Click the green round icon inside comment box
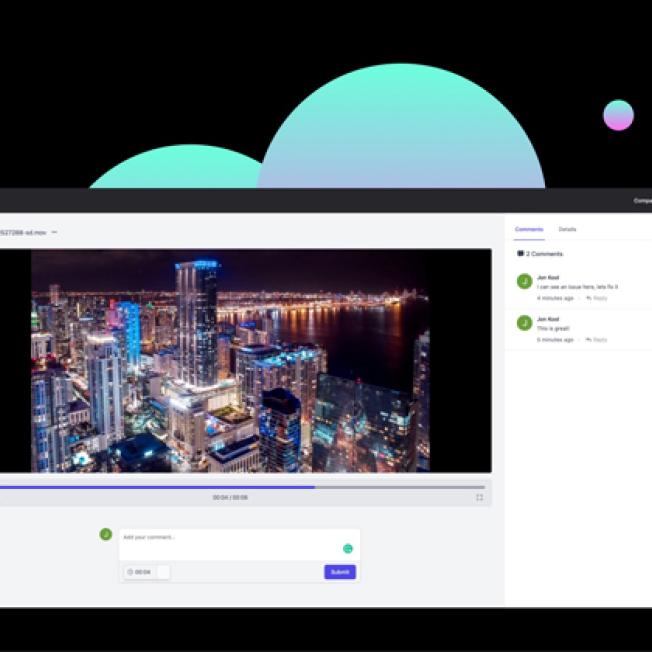Viewport: 652px width, 652px height. tap(348, 549)
